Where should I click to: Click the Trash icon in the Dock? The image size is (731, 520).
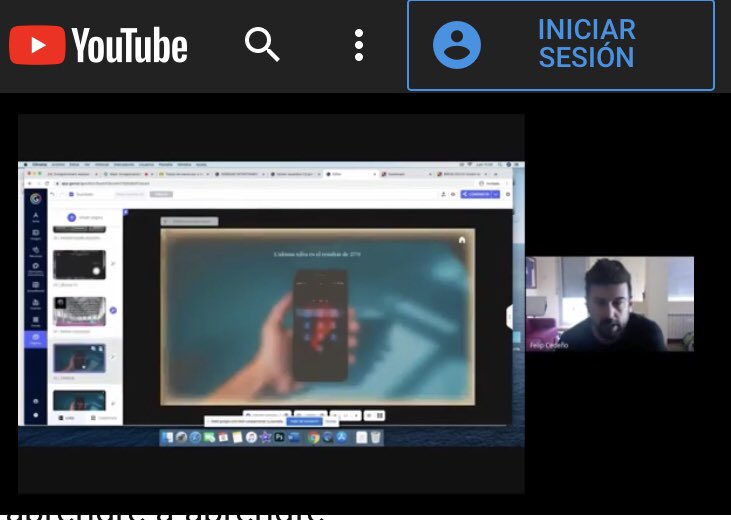(375, 437)
